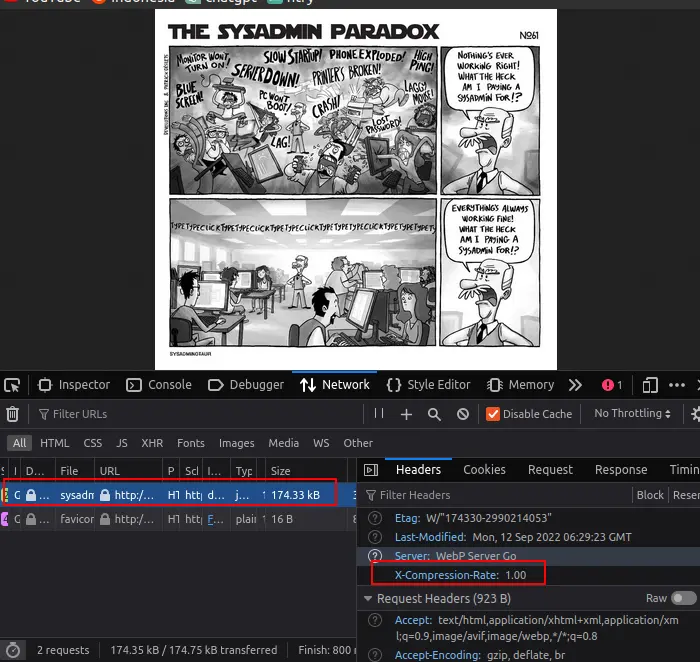Click the Server header link
Image resolution: width=700 pixels, height=662 pixels.
pos(412,556)
